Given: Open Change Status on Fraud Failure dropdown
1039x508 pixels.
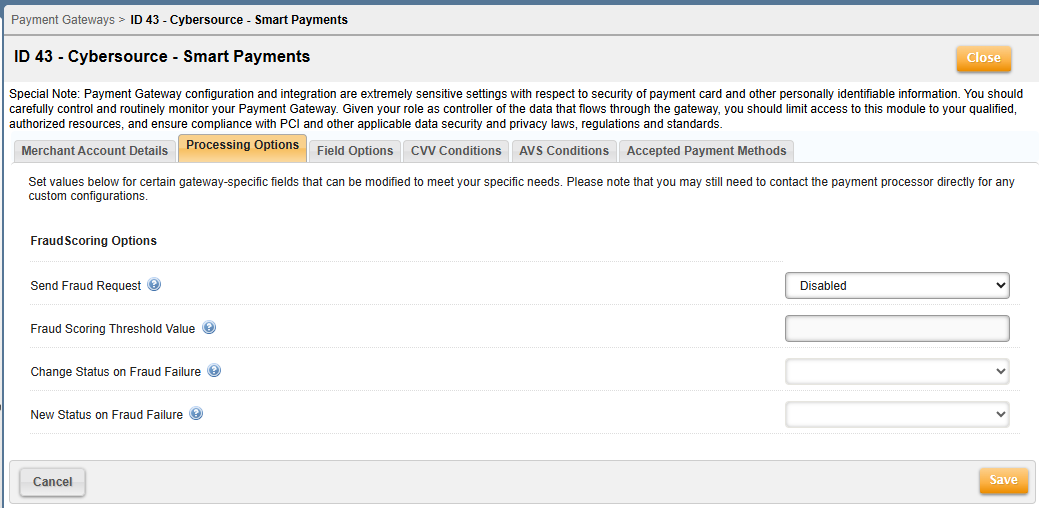Looking at the screenshot, I should (x=897, y=371).
